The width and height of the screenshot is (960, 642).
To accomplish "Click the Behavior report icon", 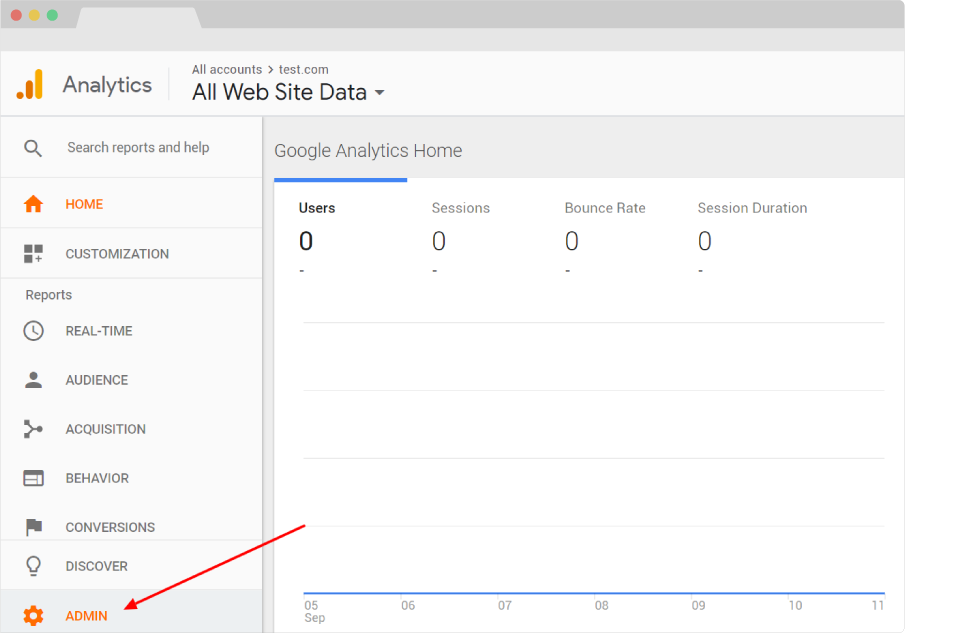I will [33, 477].
